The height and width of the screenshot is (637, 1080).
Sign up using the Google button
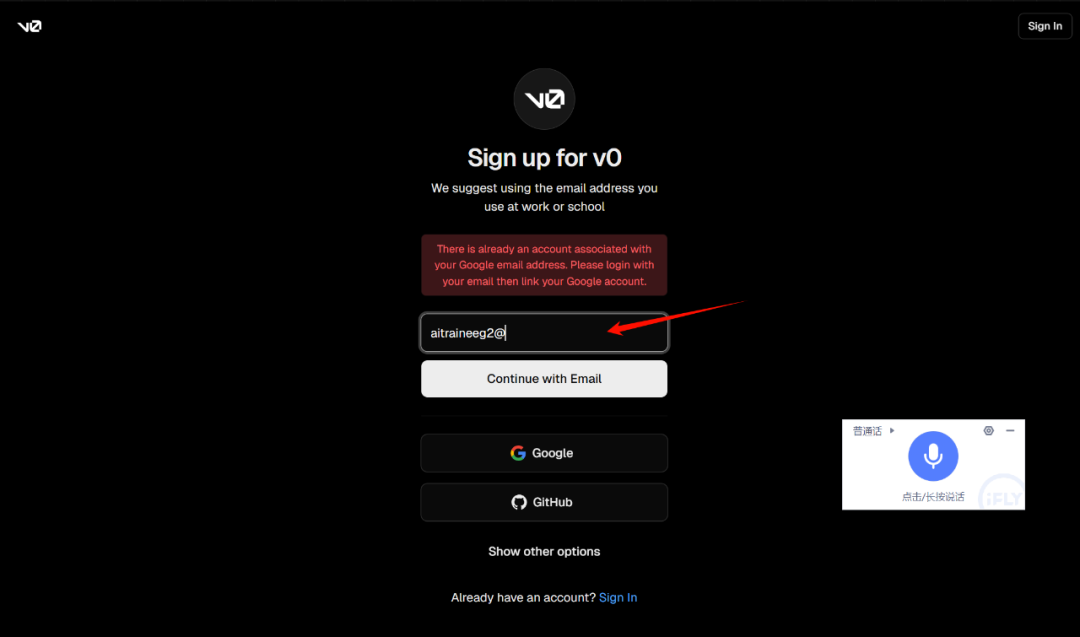point(544,453)
